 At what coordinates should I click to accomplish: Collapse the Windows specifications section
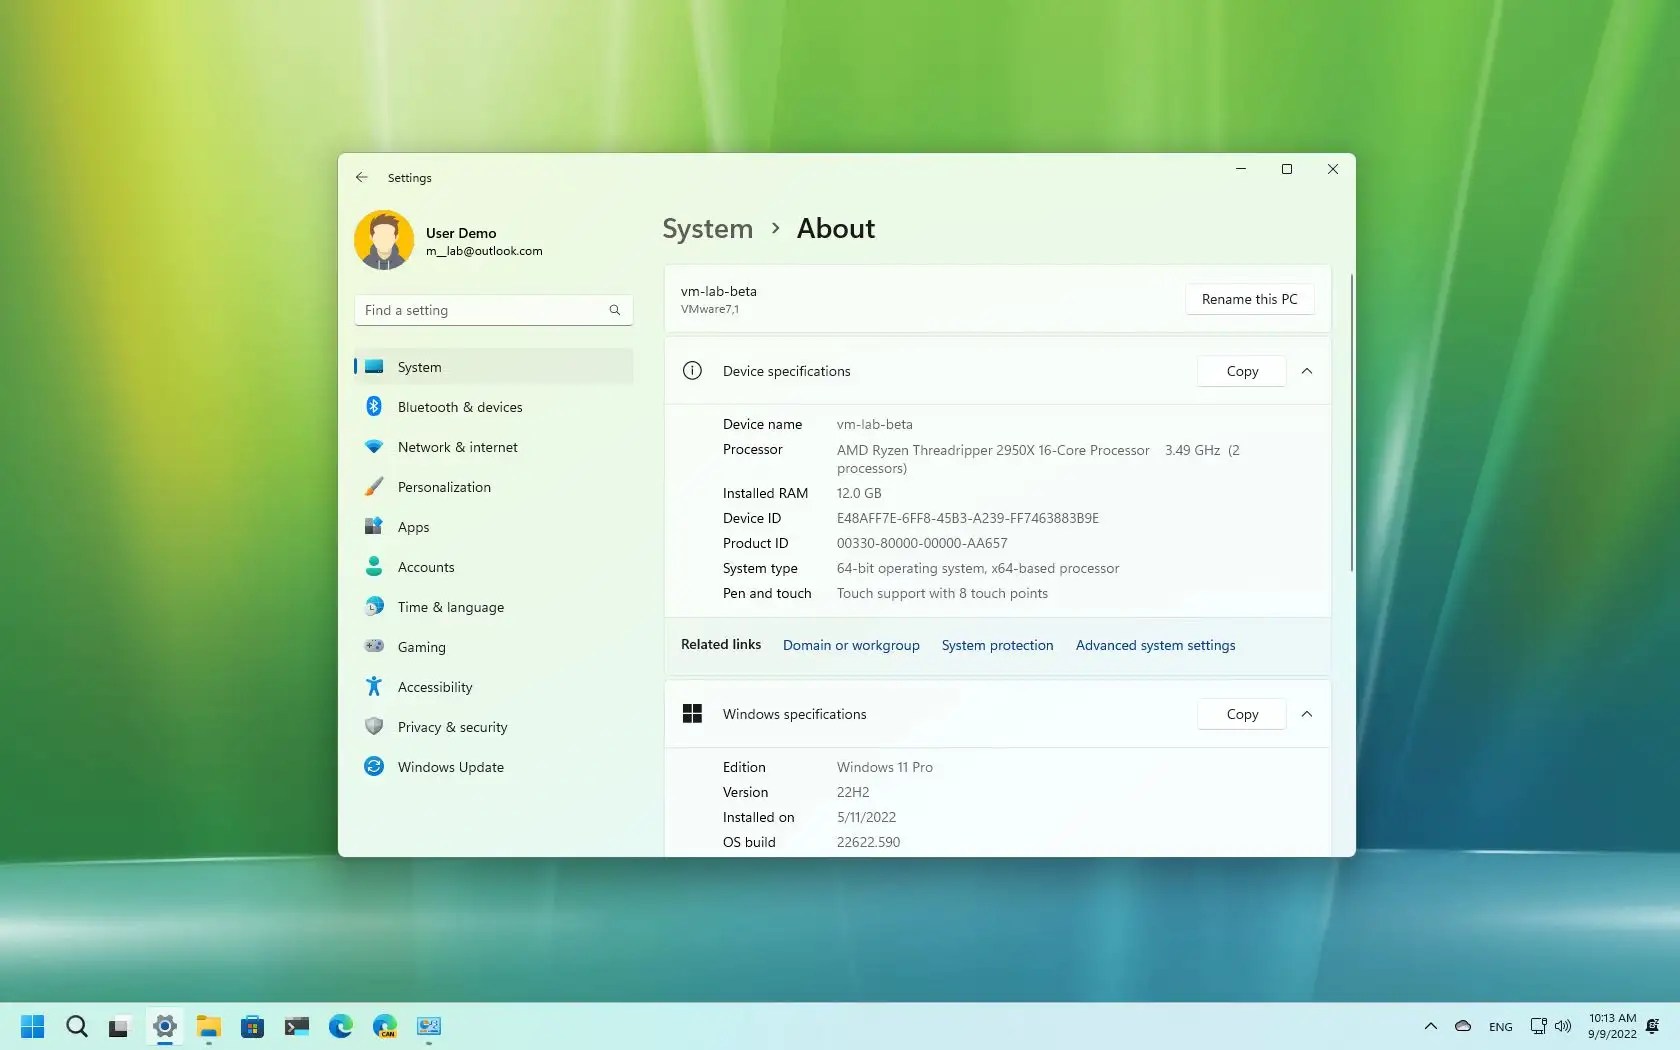pyautogui.click(x=1306, y=714)
